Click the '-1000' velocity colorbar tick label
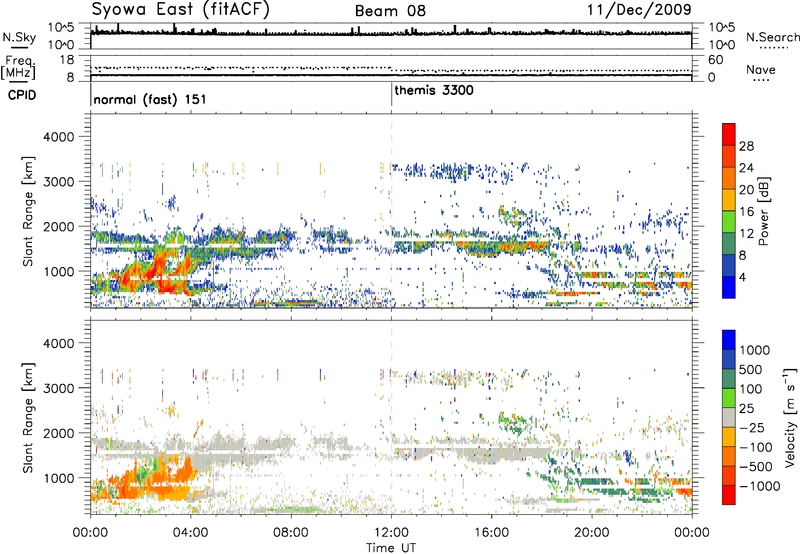This screenshot has height=554, width=800. (760, 486)
